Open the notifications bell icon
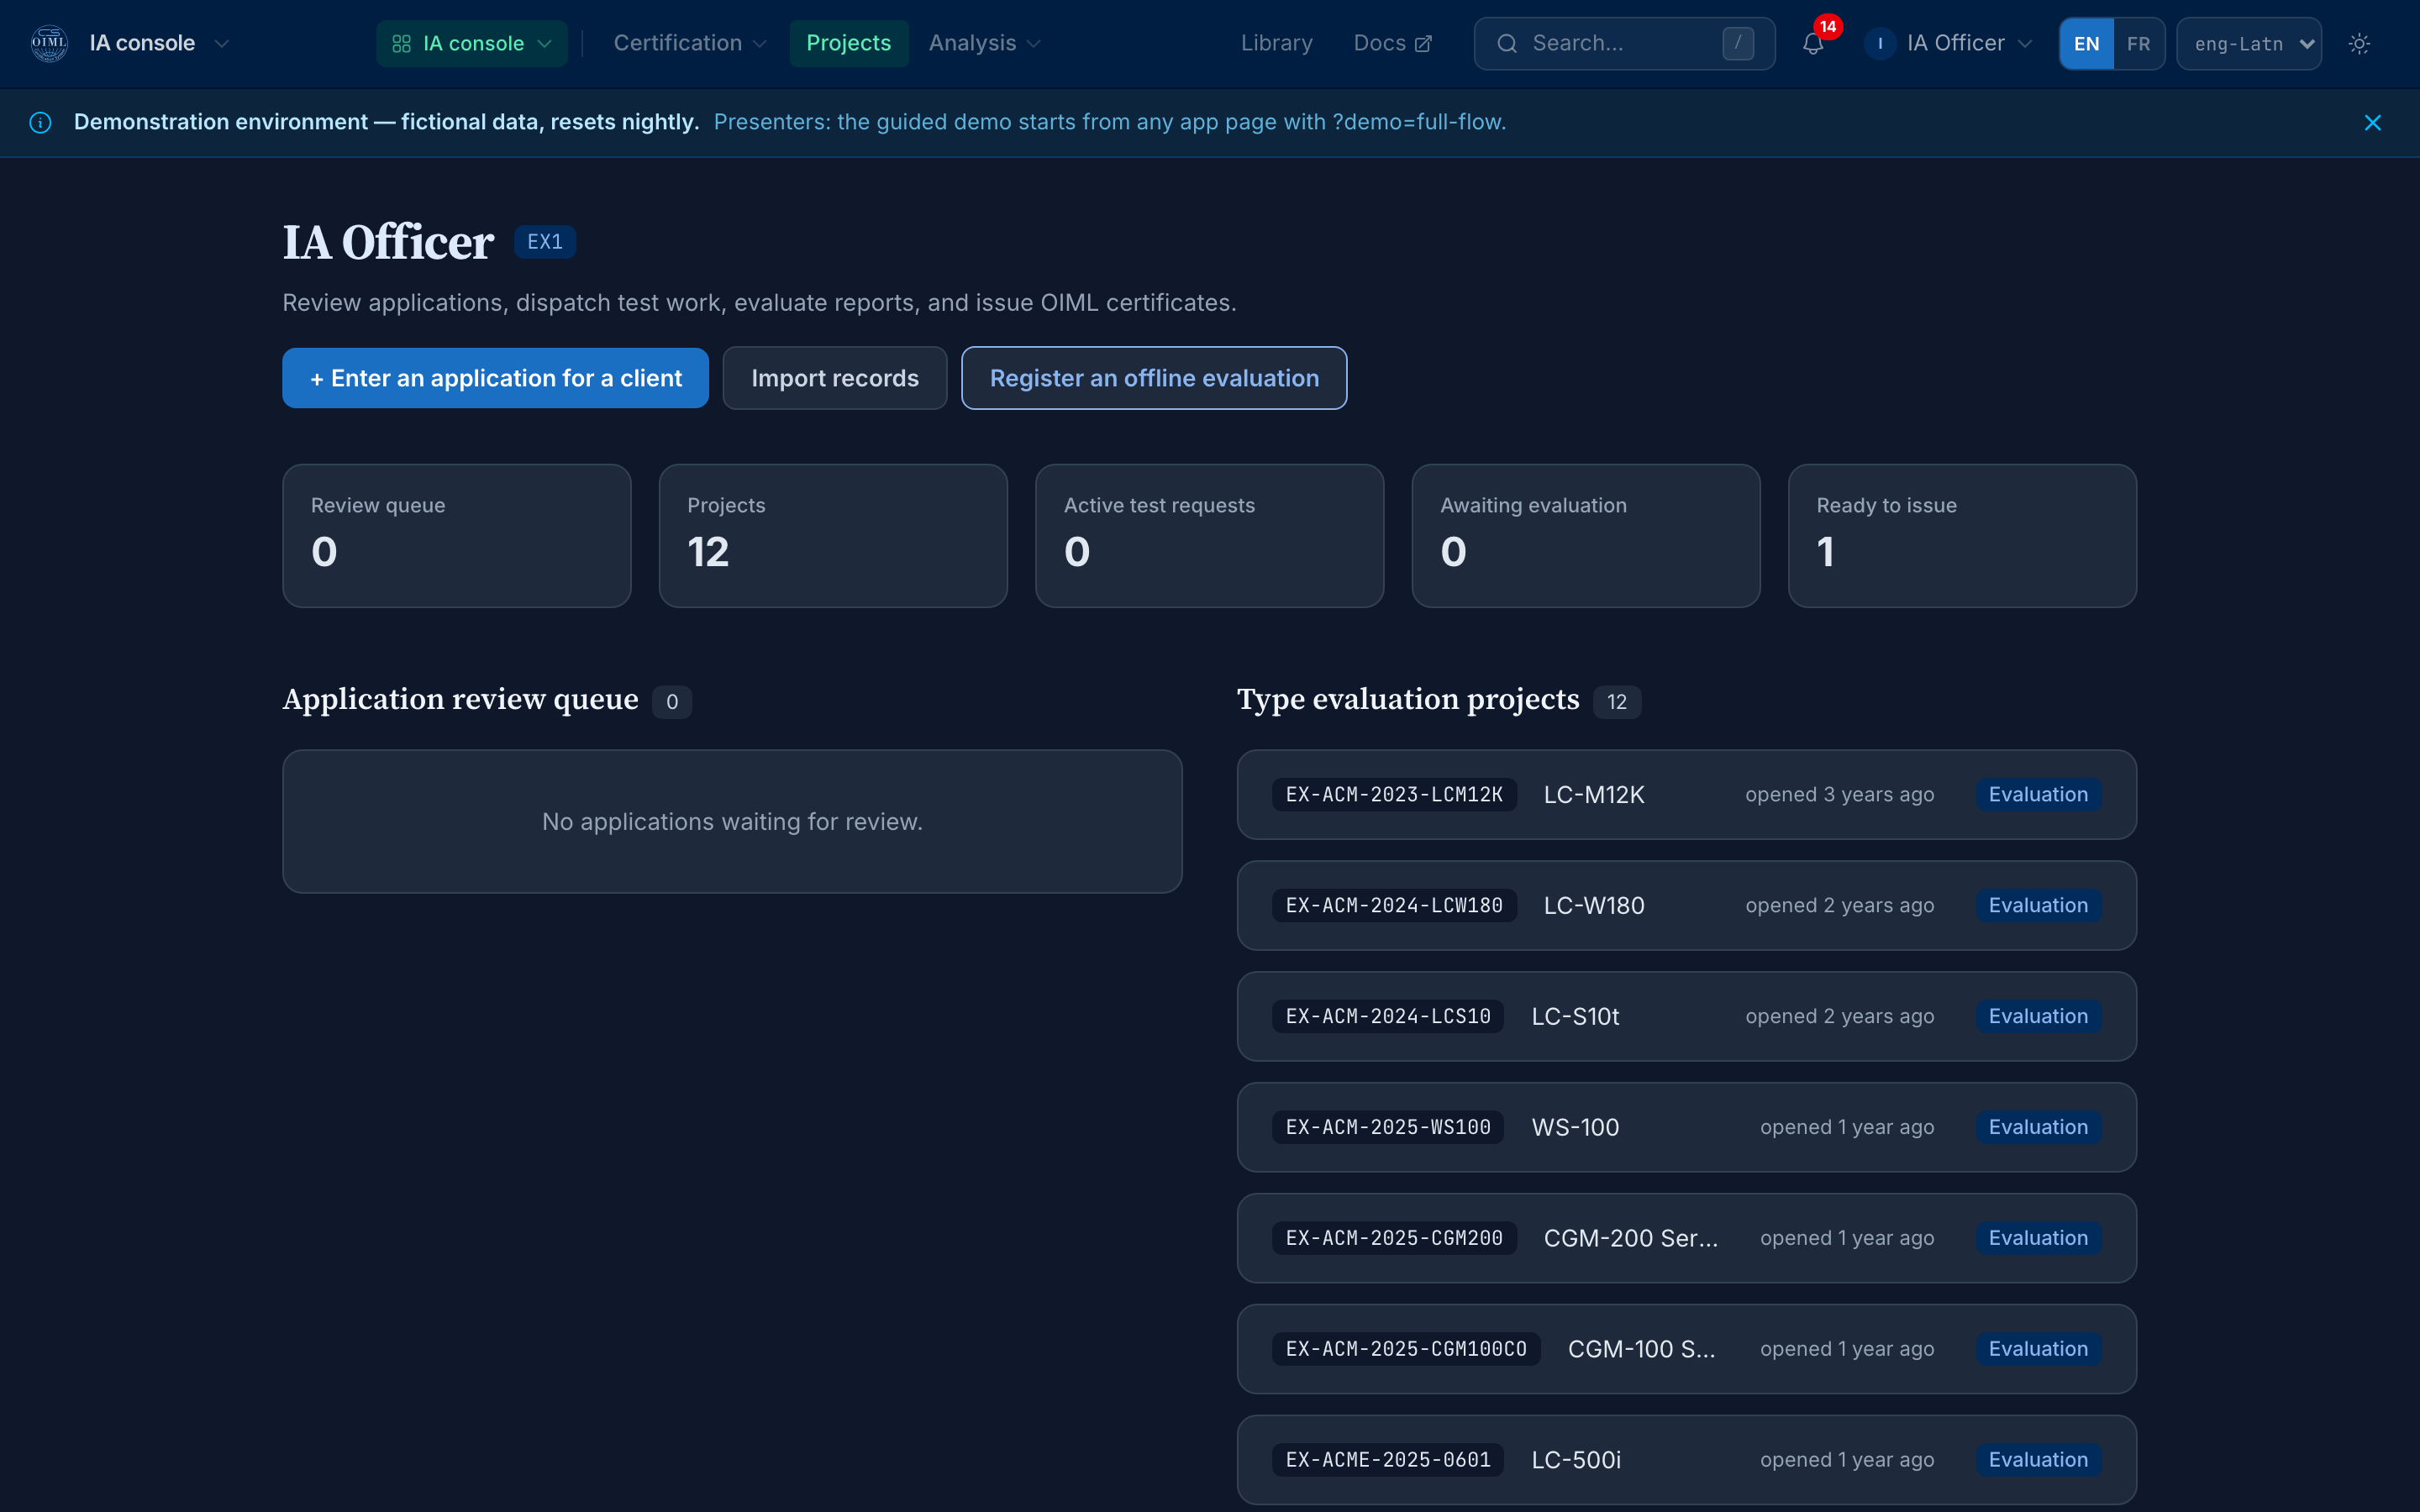2420x1512 pixels. pyautogui.click(x=1812, y=44)
